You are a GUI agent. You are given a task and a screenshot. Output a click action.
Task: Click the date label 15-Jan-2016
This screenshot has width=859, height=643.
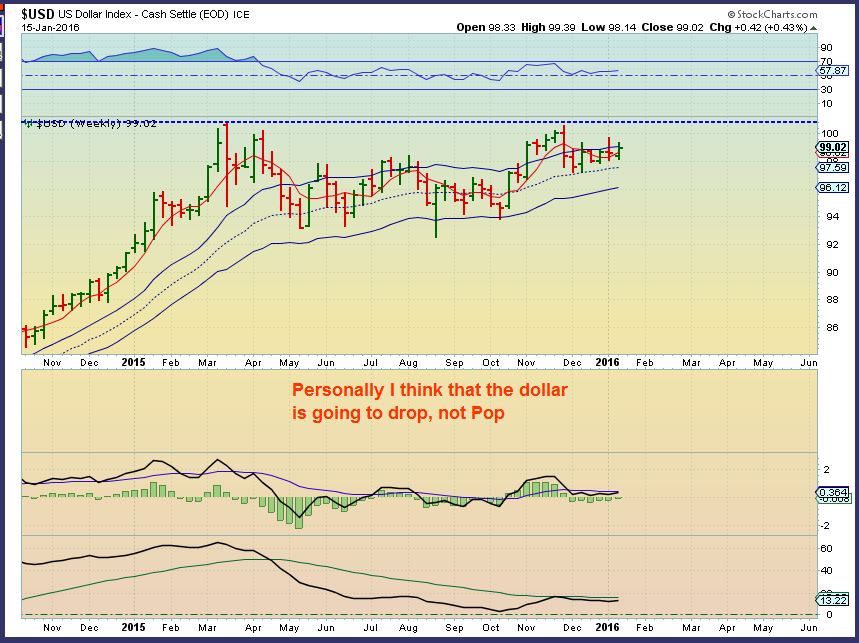50,27
